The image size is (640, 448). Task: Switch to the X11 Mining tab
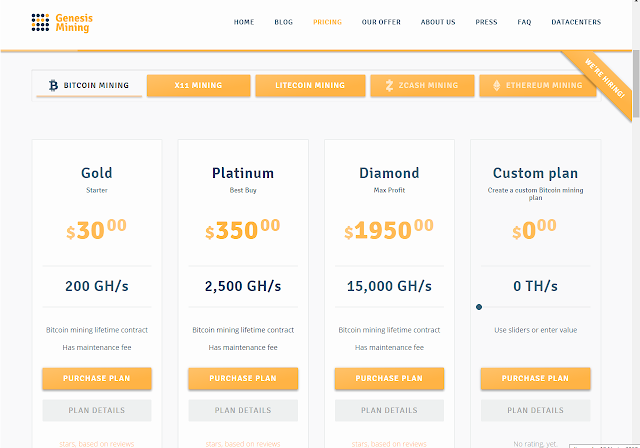pos(198,85)
